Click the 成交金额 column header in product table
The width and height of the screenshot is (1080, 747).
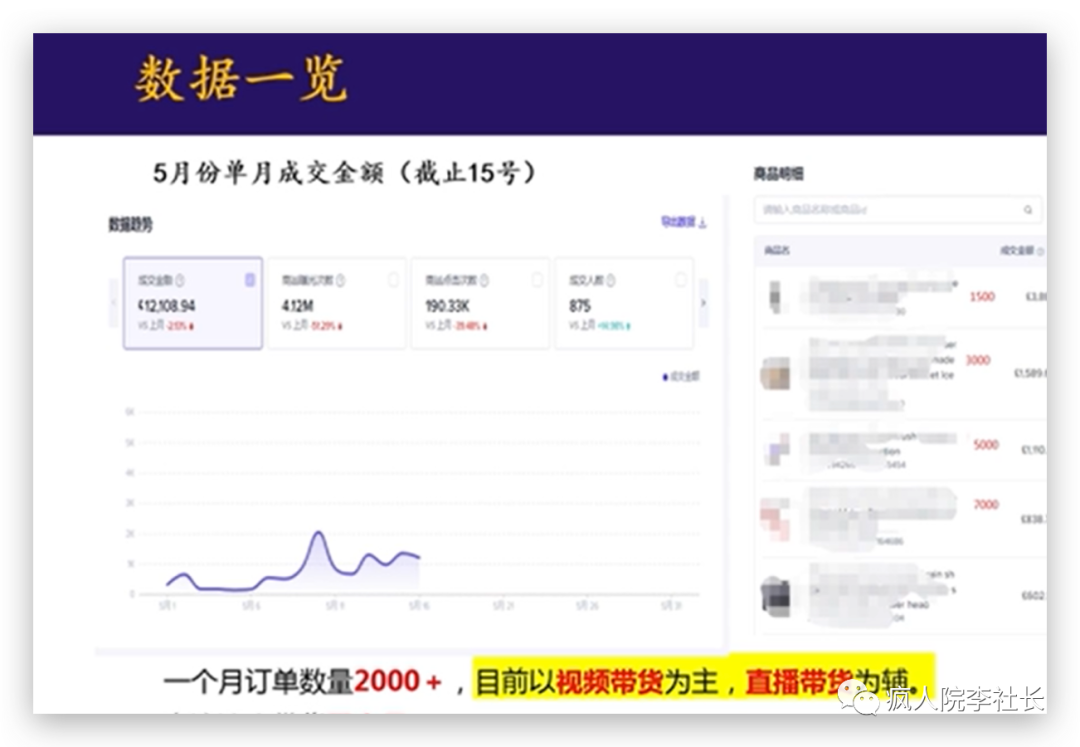tap(1014, 251)
